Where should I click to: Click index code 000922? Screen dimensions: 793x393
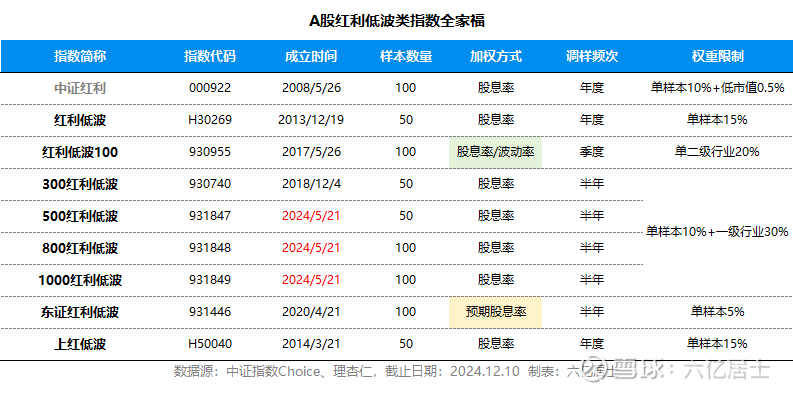point(210,88)
